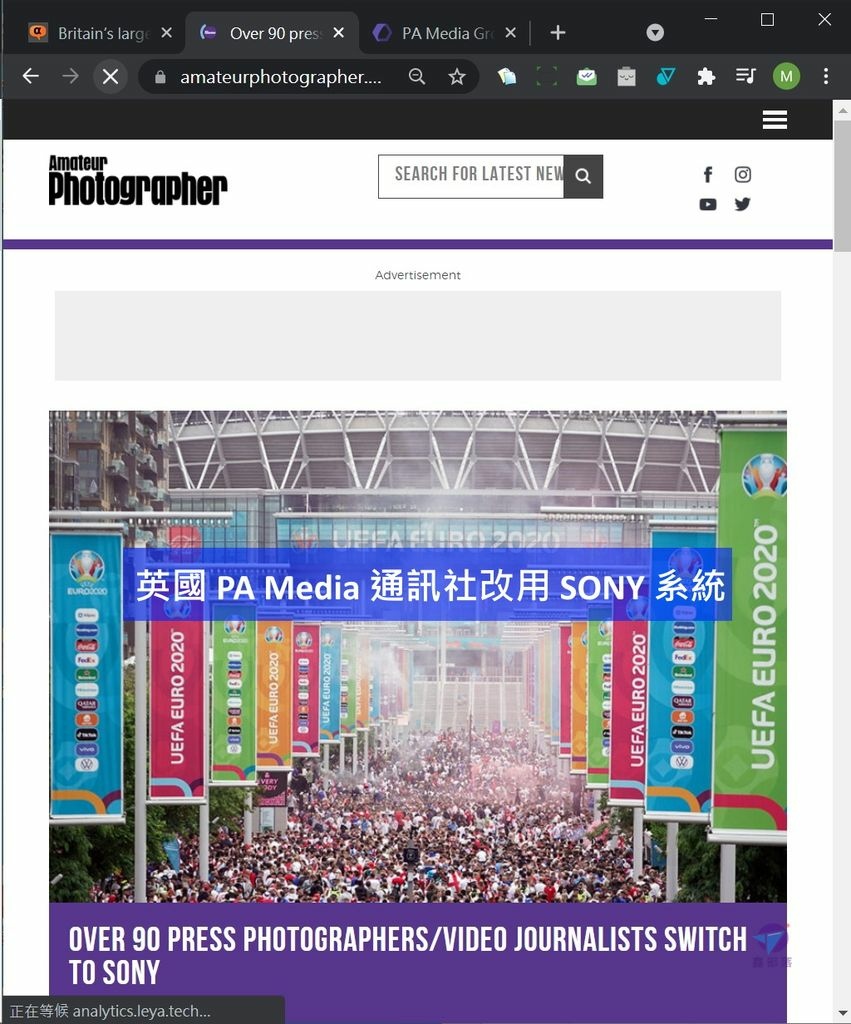Go to the Amateur Photographer home logo
851x1024 pixels.
138,180
